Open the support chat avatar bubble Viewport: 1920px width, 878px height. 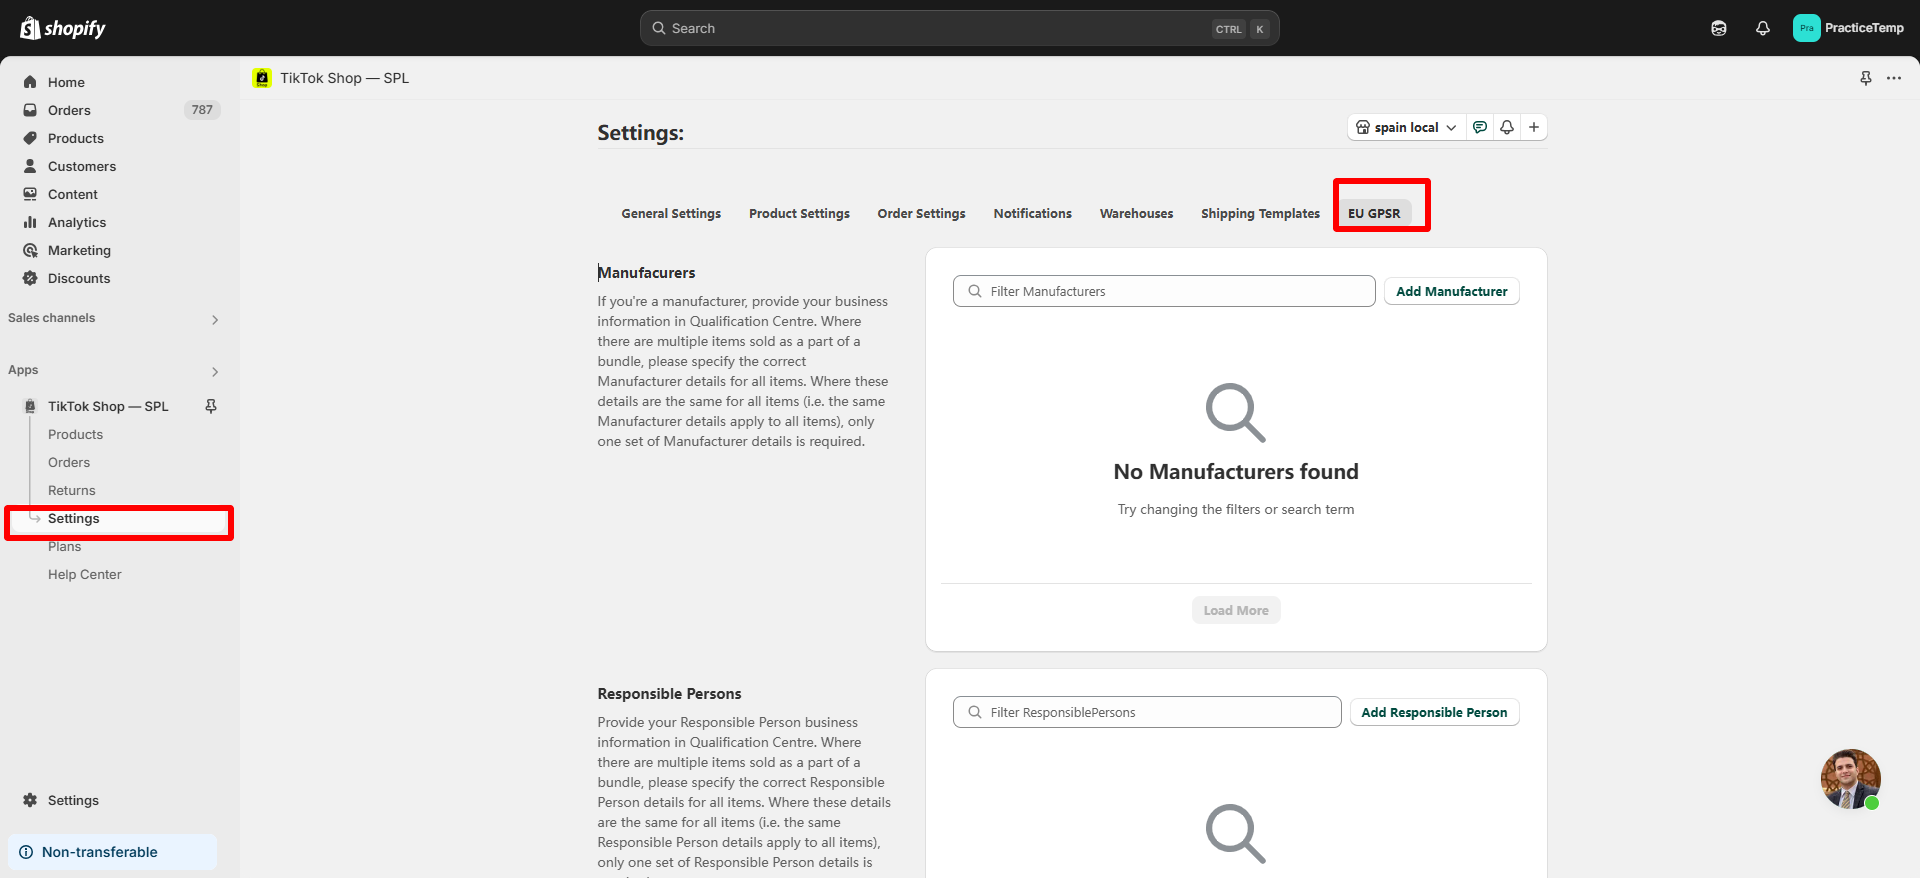(1850, 778)
